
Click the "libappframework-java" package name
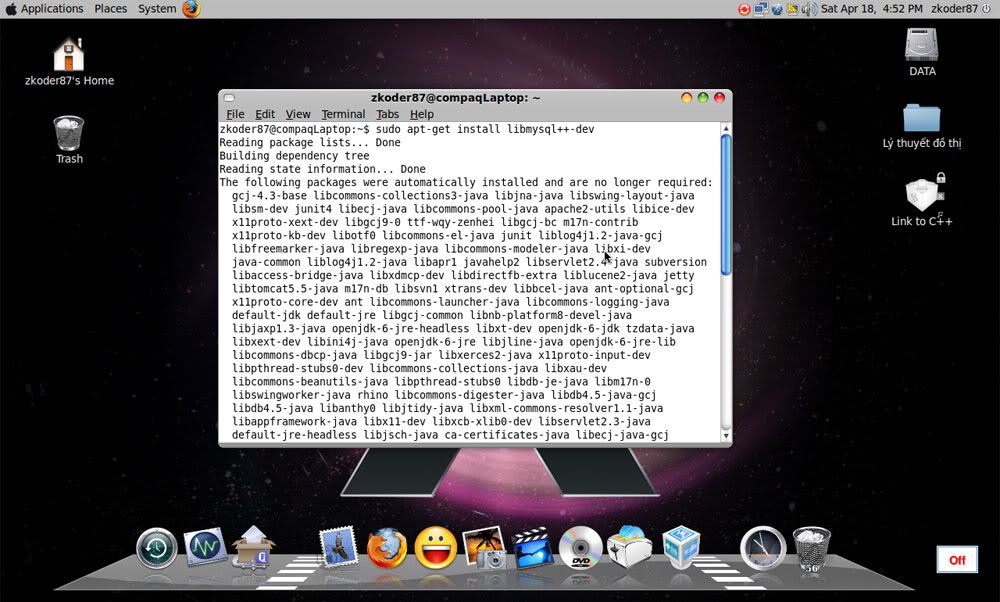coord(294,422)
